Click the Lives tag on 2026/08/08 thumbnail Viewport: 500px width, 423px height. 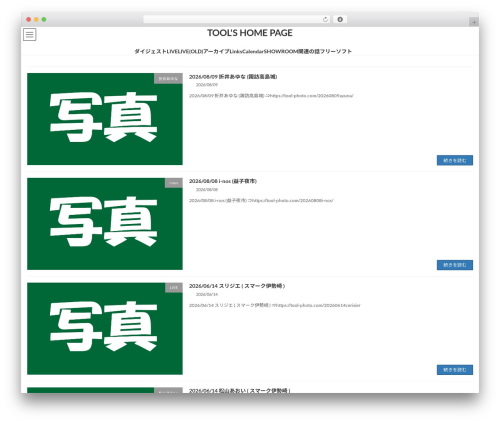coord(174,183)
